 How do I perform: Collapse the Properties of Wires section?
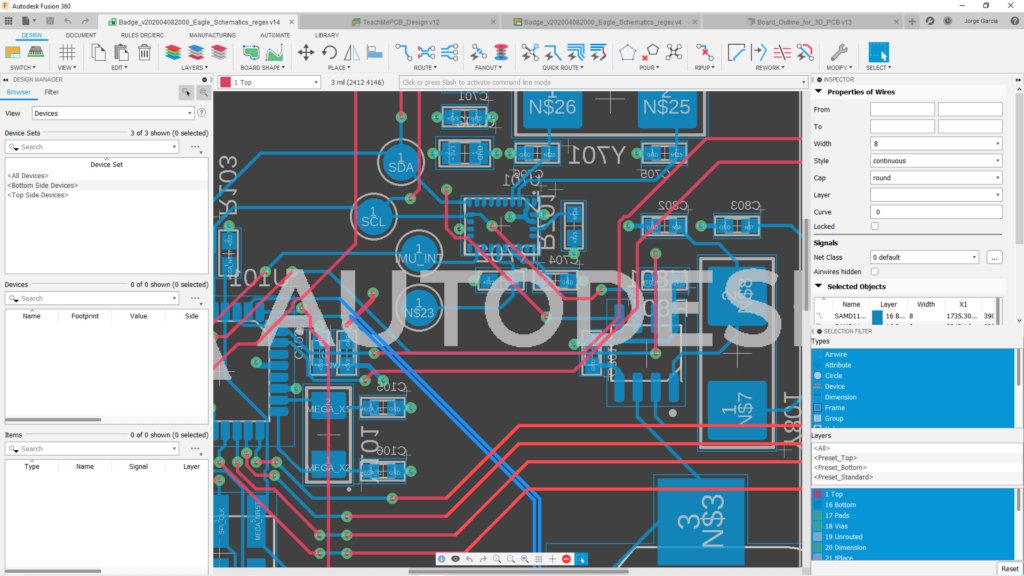point(819,92)
